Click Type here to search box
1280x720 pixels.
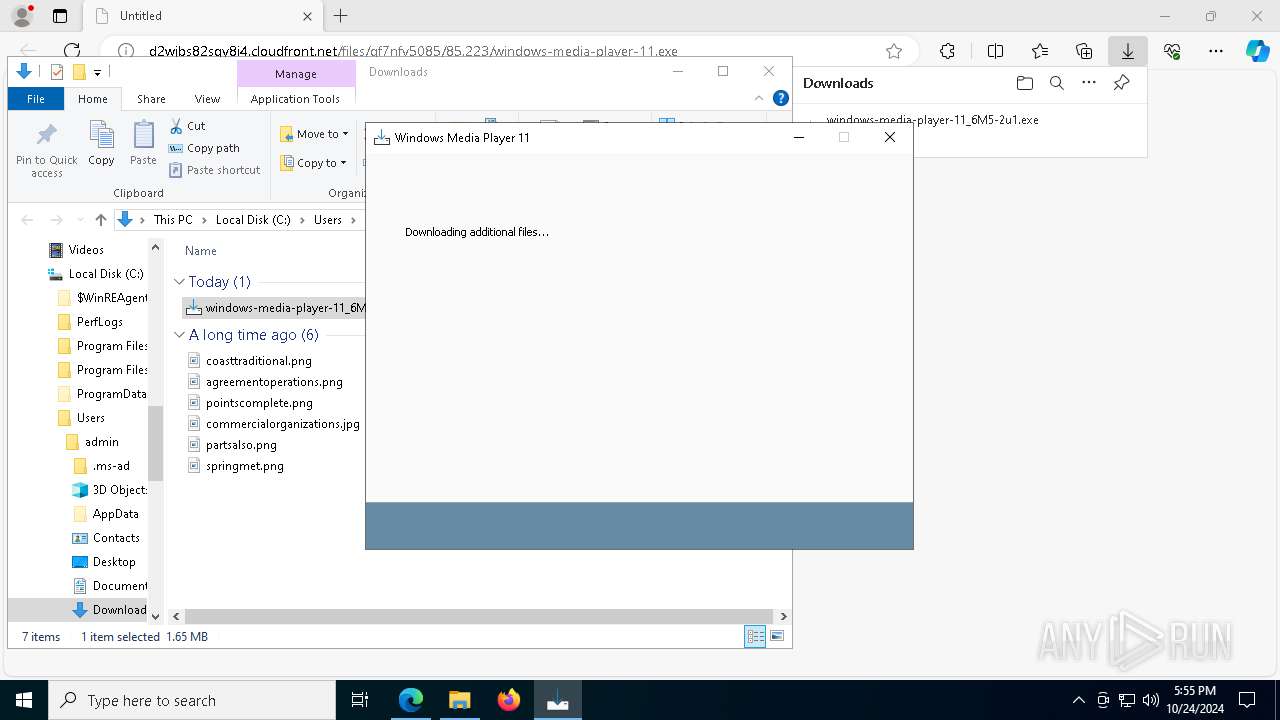[x=192, y=700]
